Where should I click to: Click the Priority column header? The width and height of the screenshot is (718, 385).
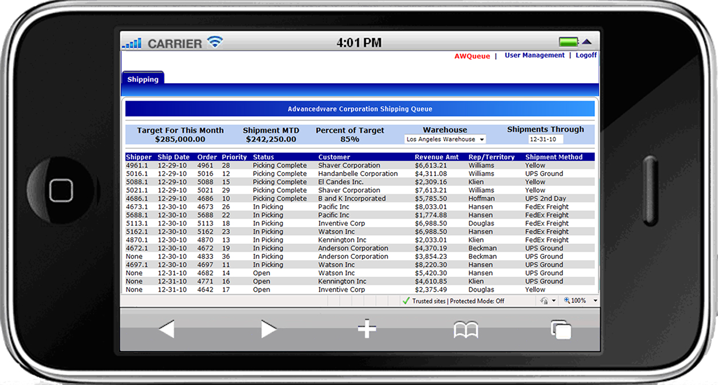tap(234, 157)
